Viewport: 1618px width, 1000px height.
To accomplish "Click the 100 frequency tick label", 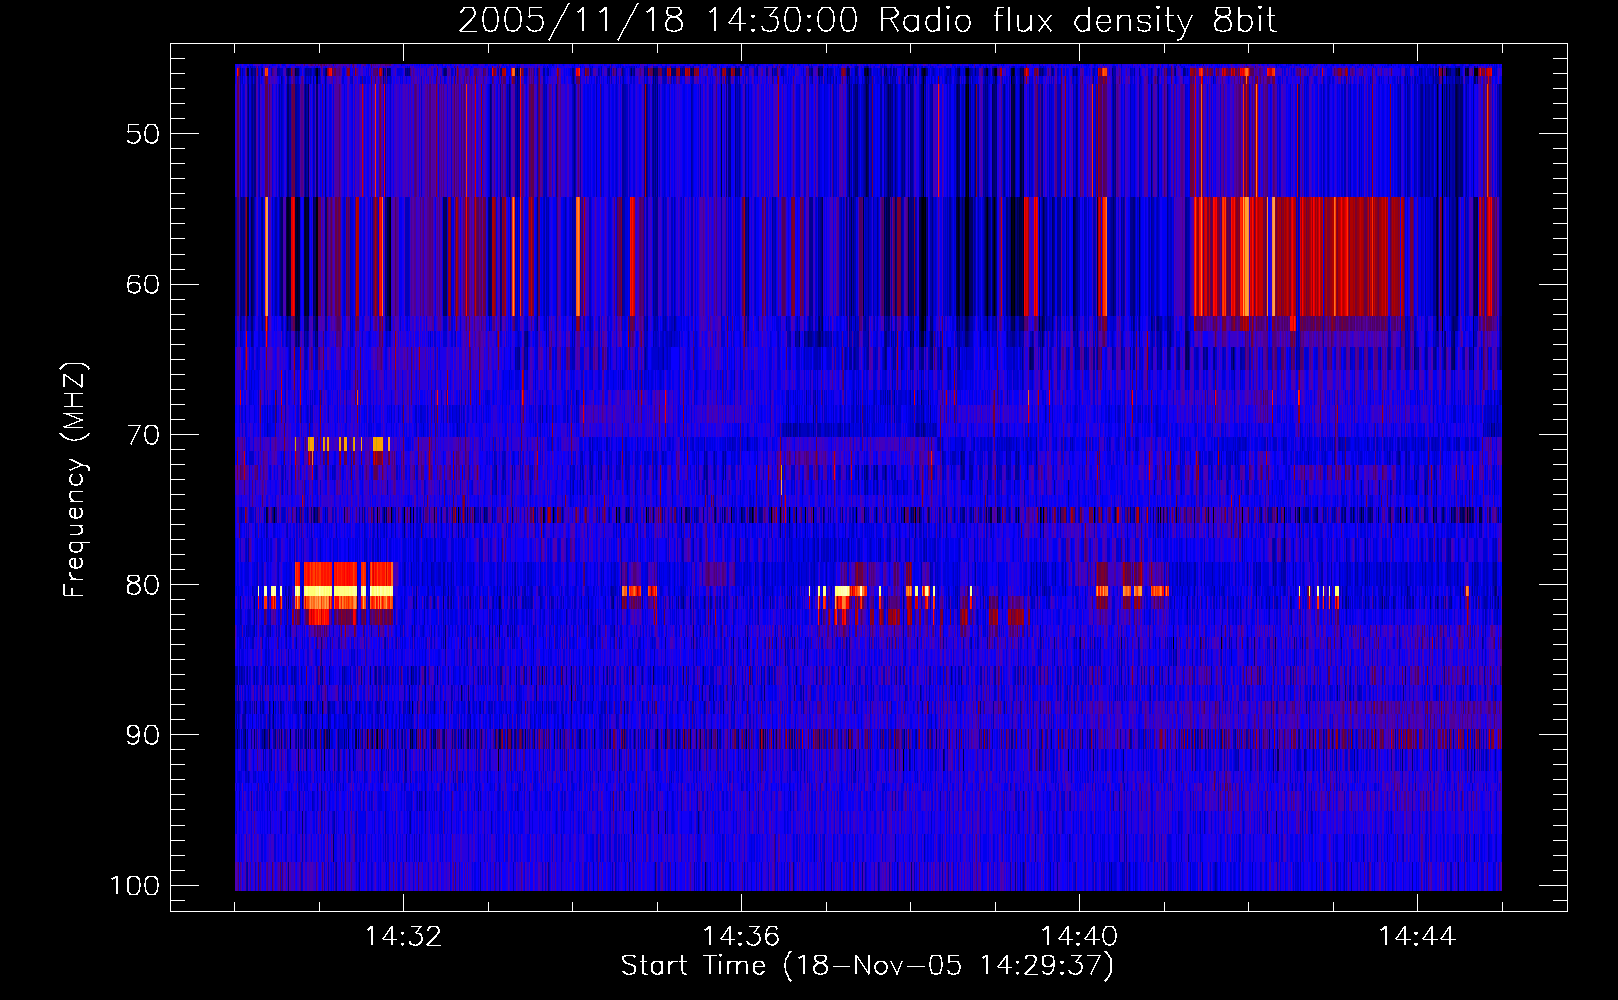I will [134, 886].
